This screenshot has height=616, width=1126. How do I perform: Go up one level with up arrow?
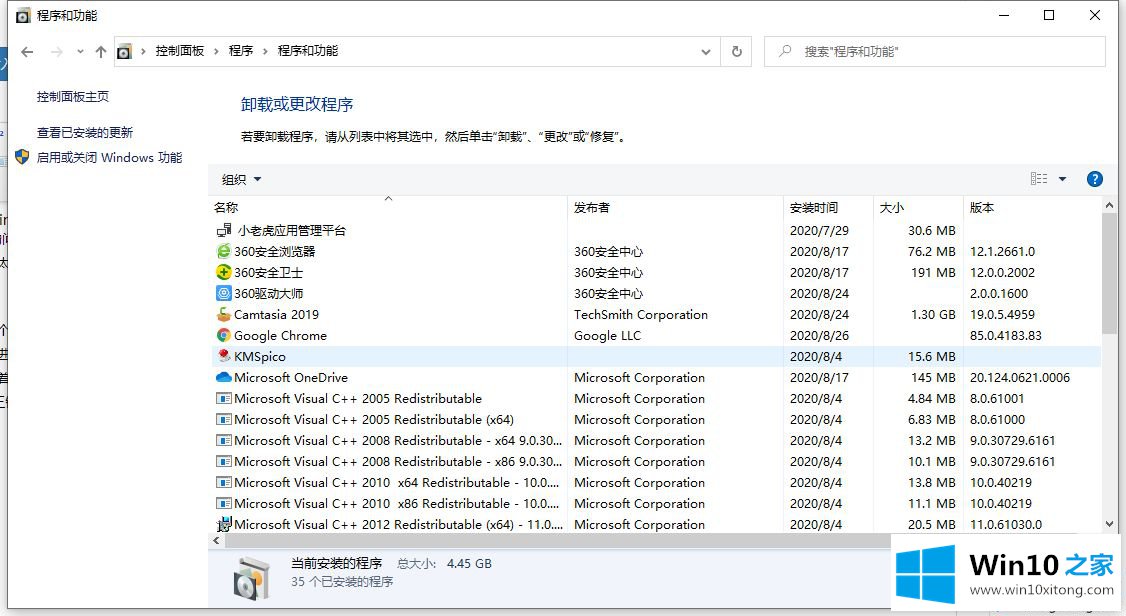pyautogui.click(x=100, y=51)
